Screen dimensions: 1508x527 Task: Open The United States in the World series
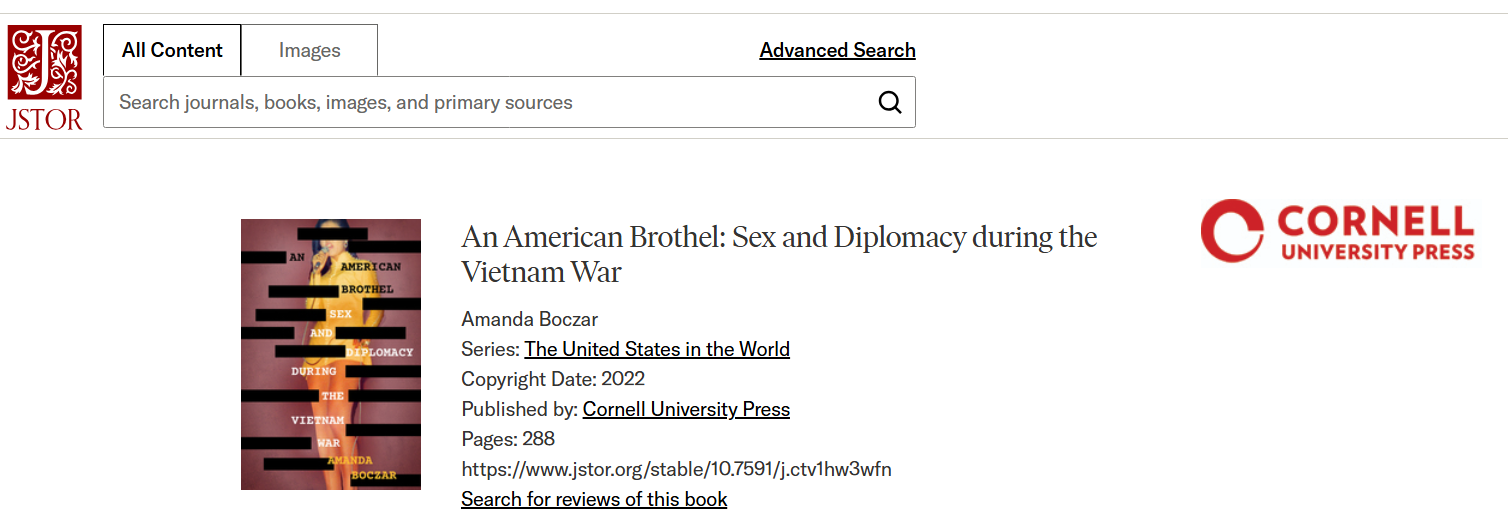(657, 349)
